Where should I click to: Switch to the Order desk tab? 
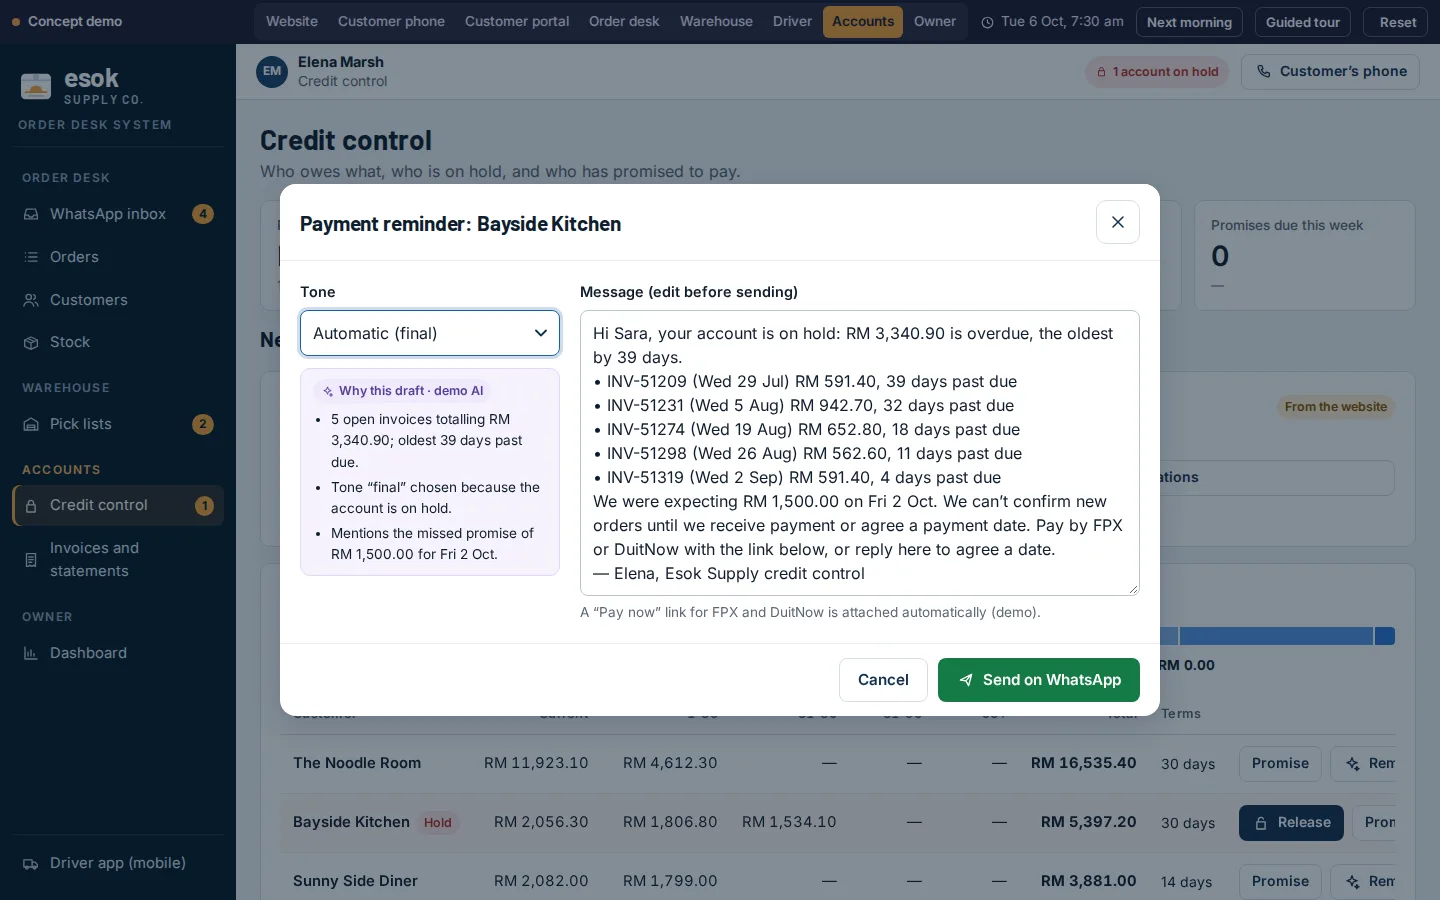[624, 21]
